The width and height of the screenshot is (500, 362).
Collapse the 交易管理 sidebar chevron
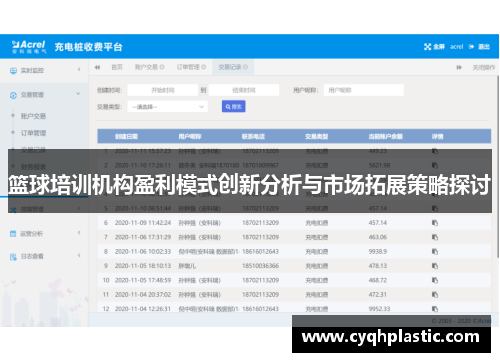click(78, 94)
